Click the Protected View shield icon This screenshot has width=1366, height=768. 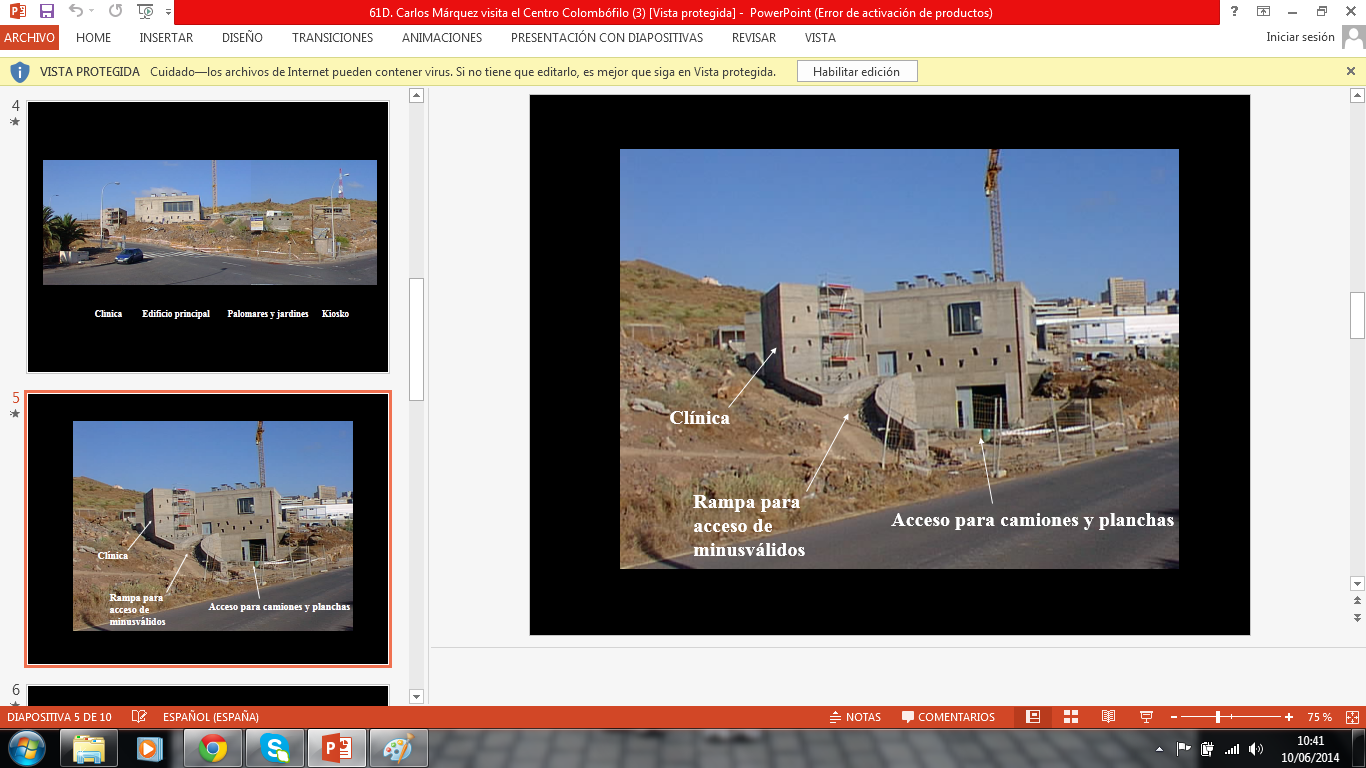19,72
